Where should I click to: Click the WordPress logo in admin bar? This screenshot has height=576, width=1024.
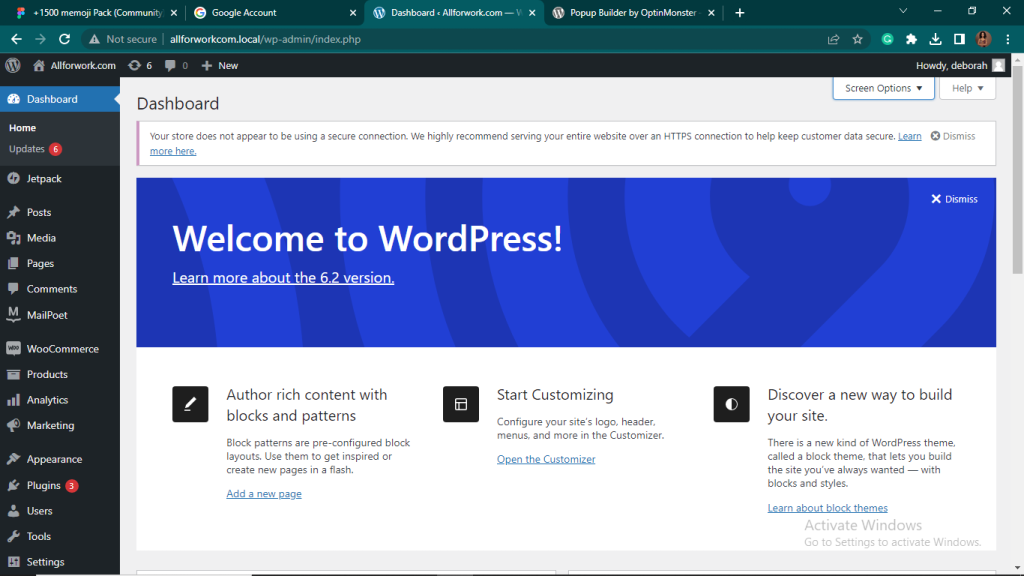click(x=13, y=65)
